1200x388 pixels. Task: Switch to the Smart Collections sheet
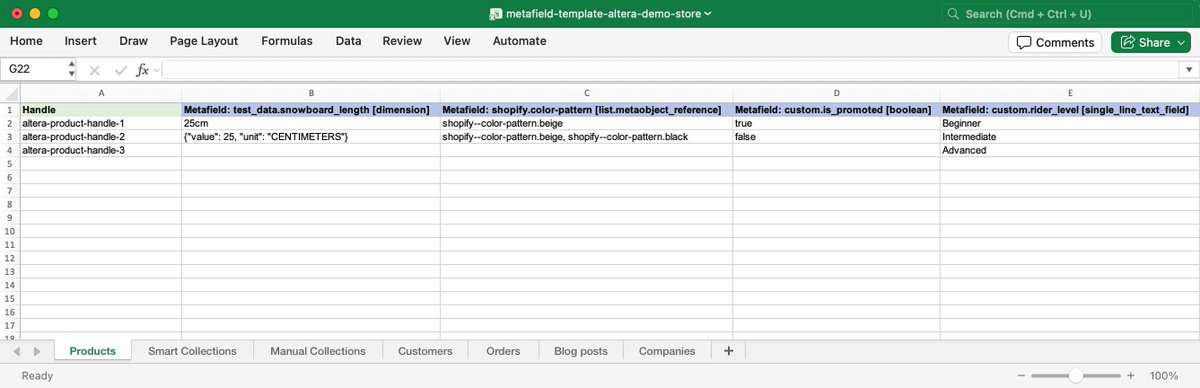[192, 351]
